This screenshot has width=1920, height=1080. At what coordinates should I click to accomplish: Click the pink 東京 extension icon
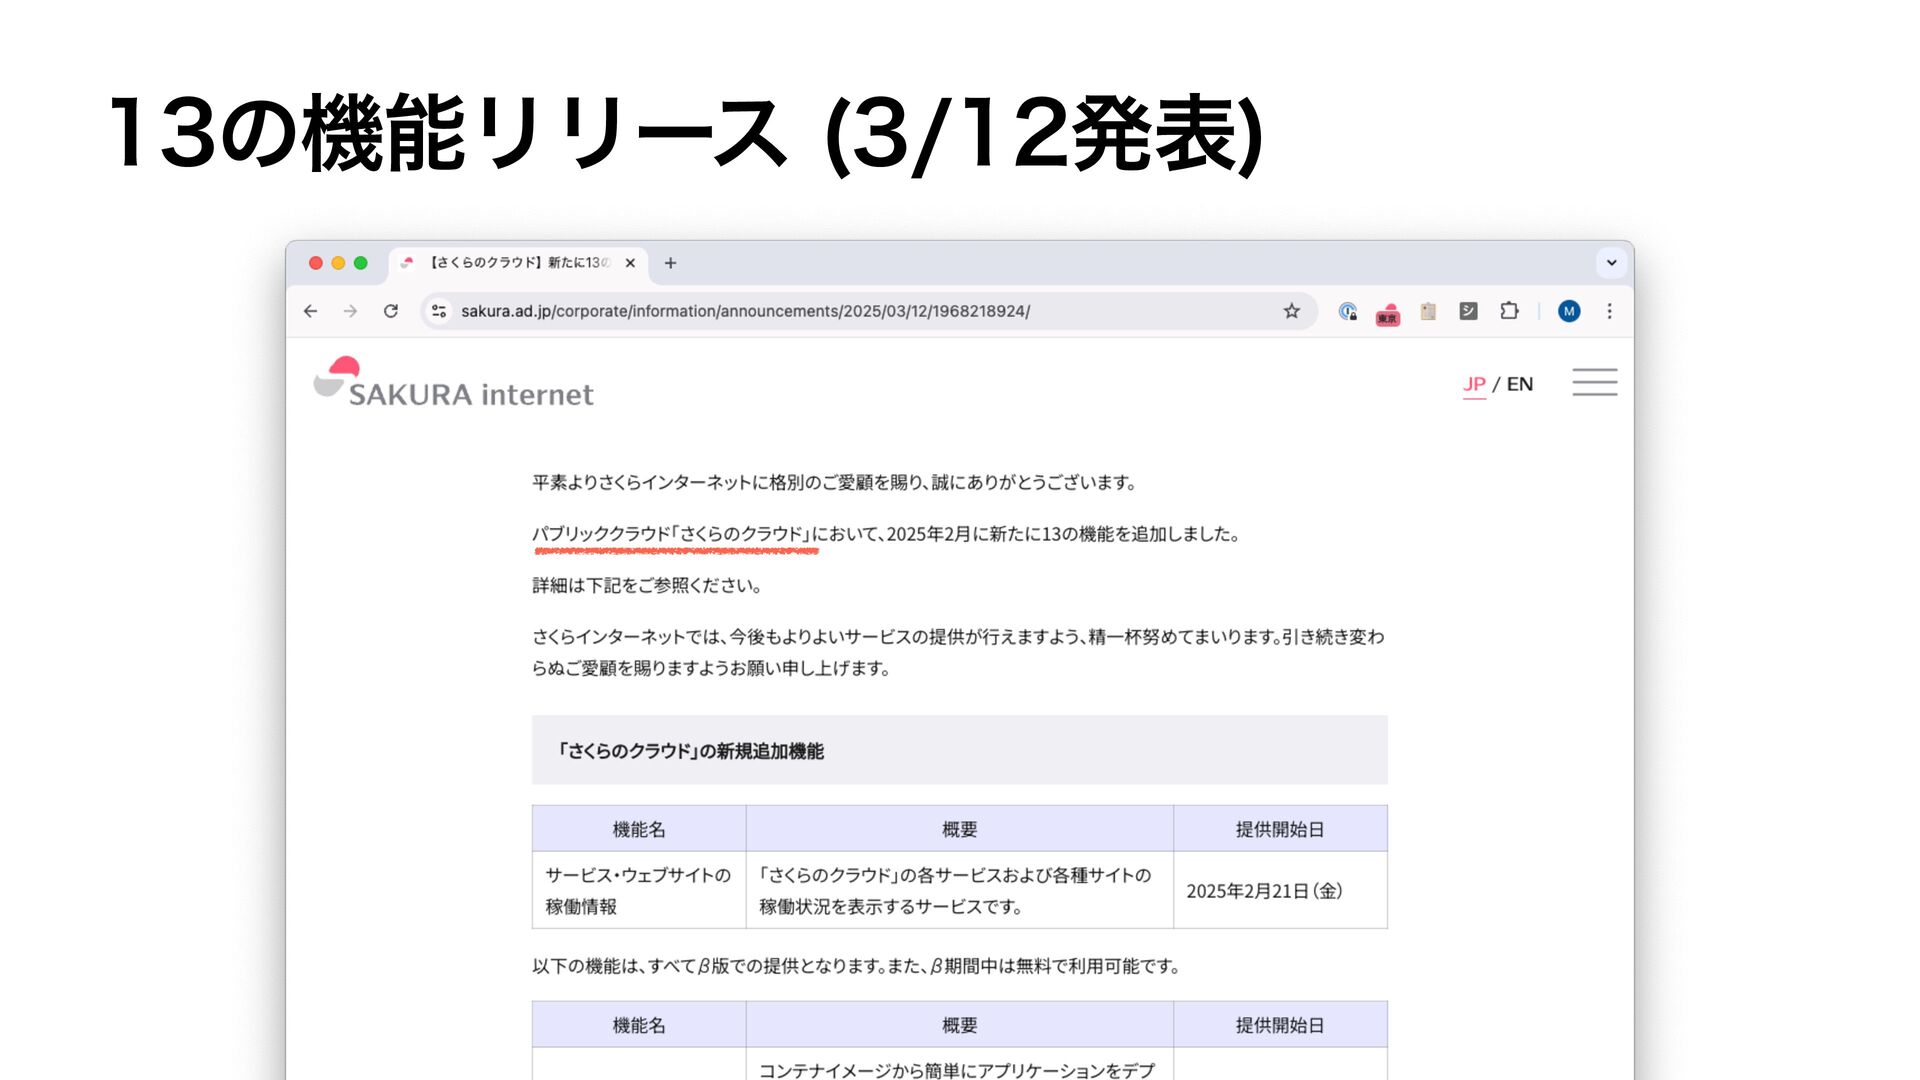coord(1387,313)
